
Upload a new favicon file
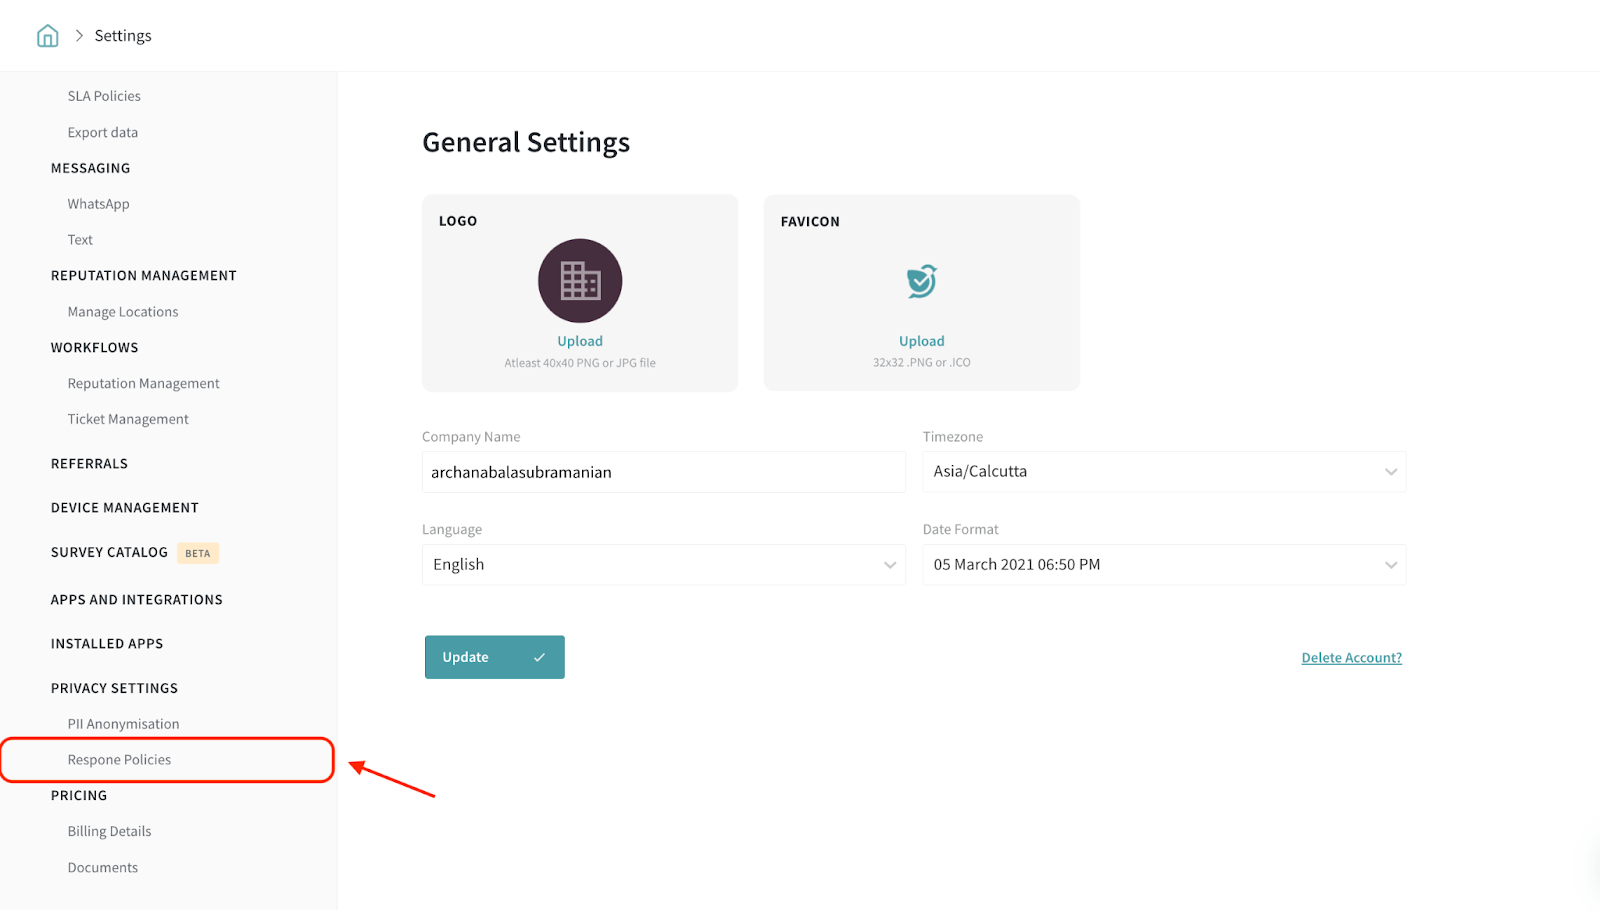(x=921, y=342)
